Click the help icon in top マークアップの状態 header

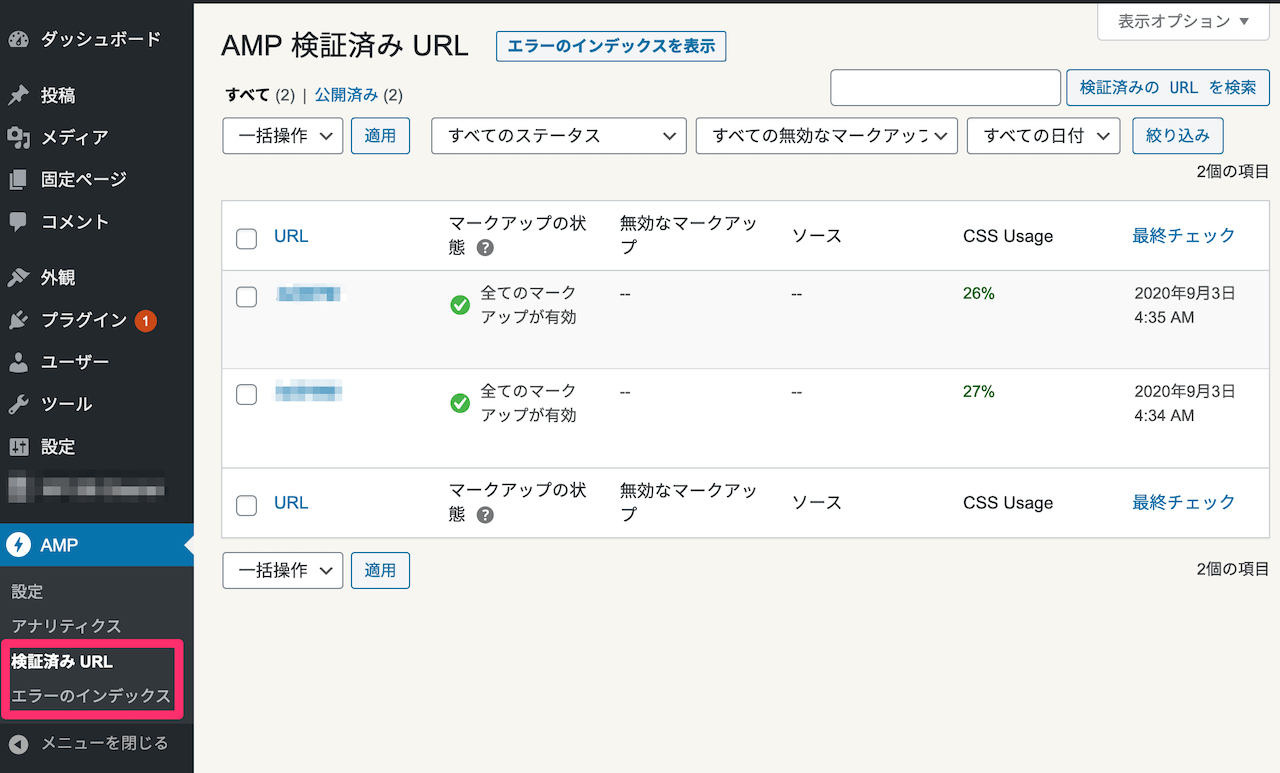click(x=485, y=248)
